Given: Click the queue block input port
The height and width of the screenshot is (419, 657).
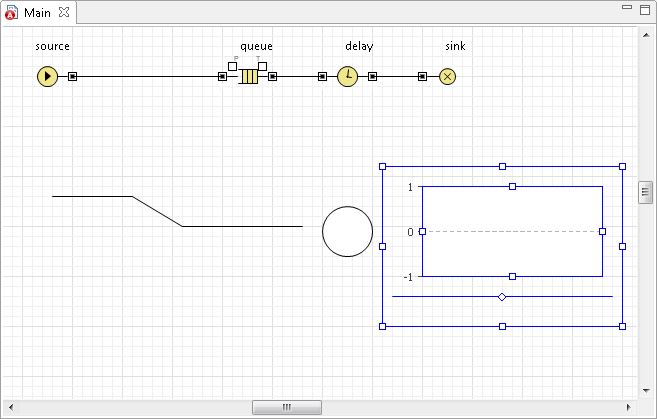Looking at the screenshot, I should click(222, 77).
